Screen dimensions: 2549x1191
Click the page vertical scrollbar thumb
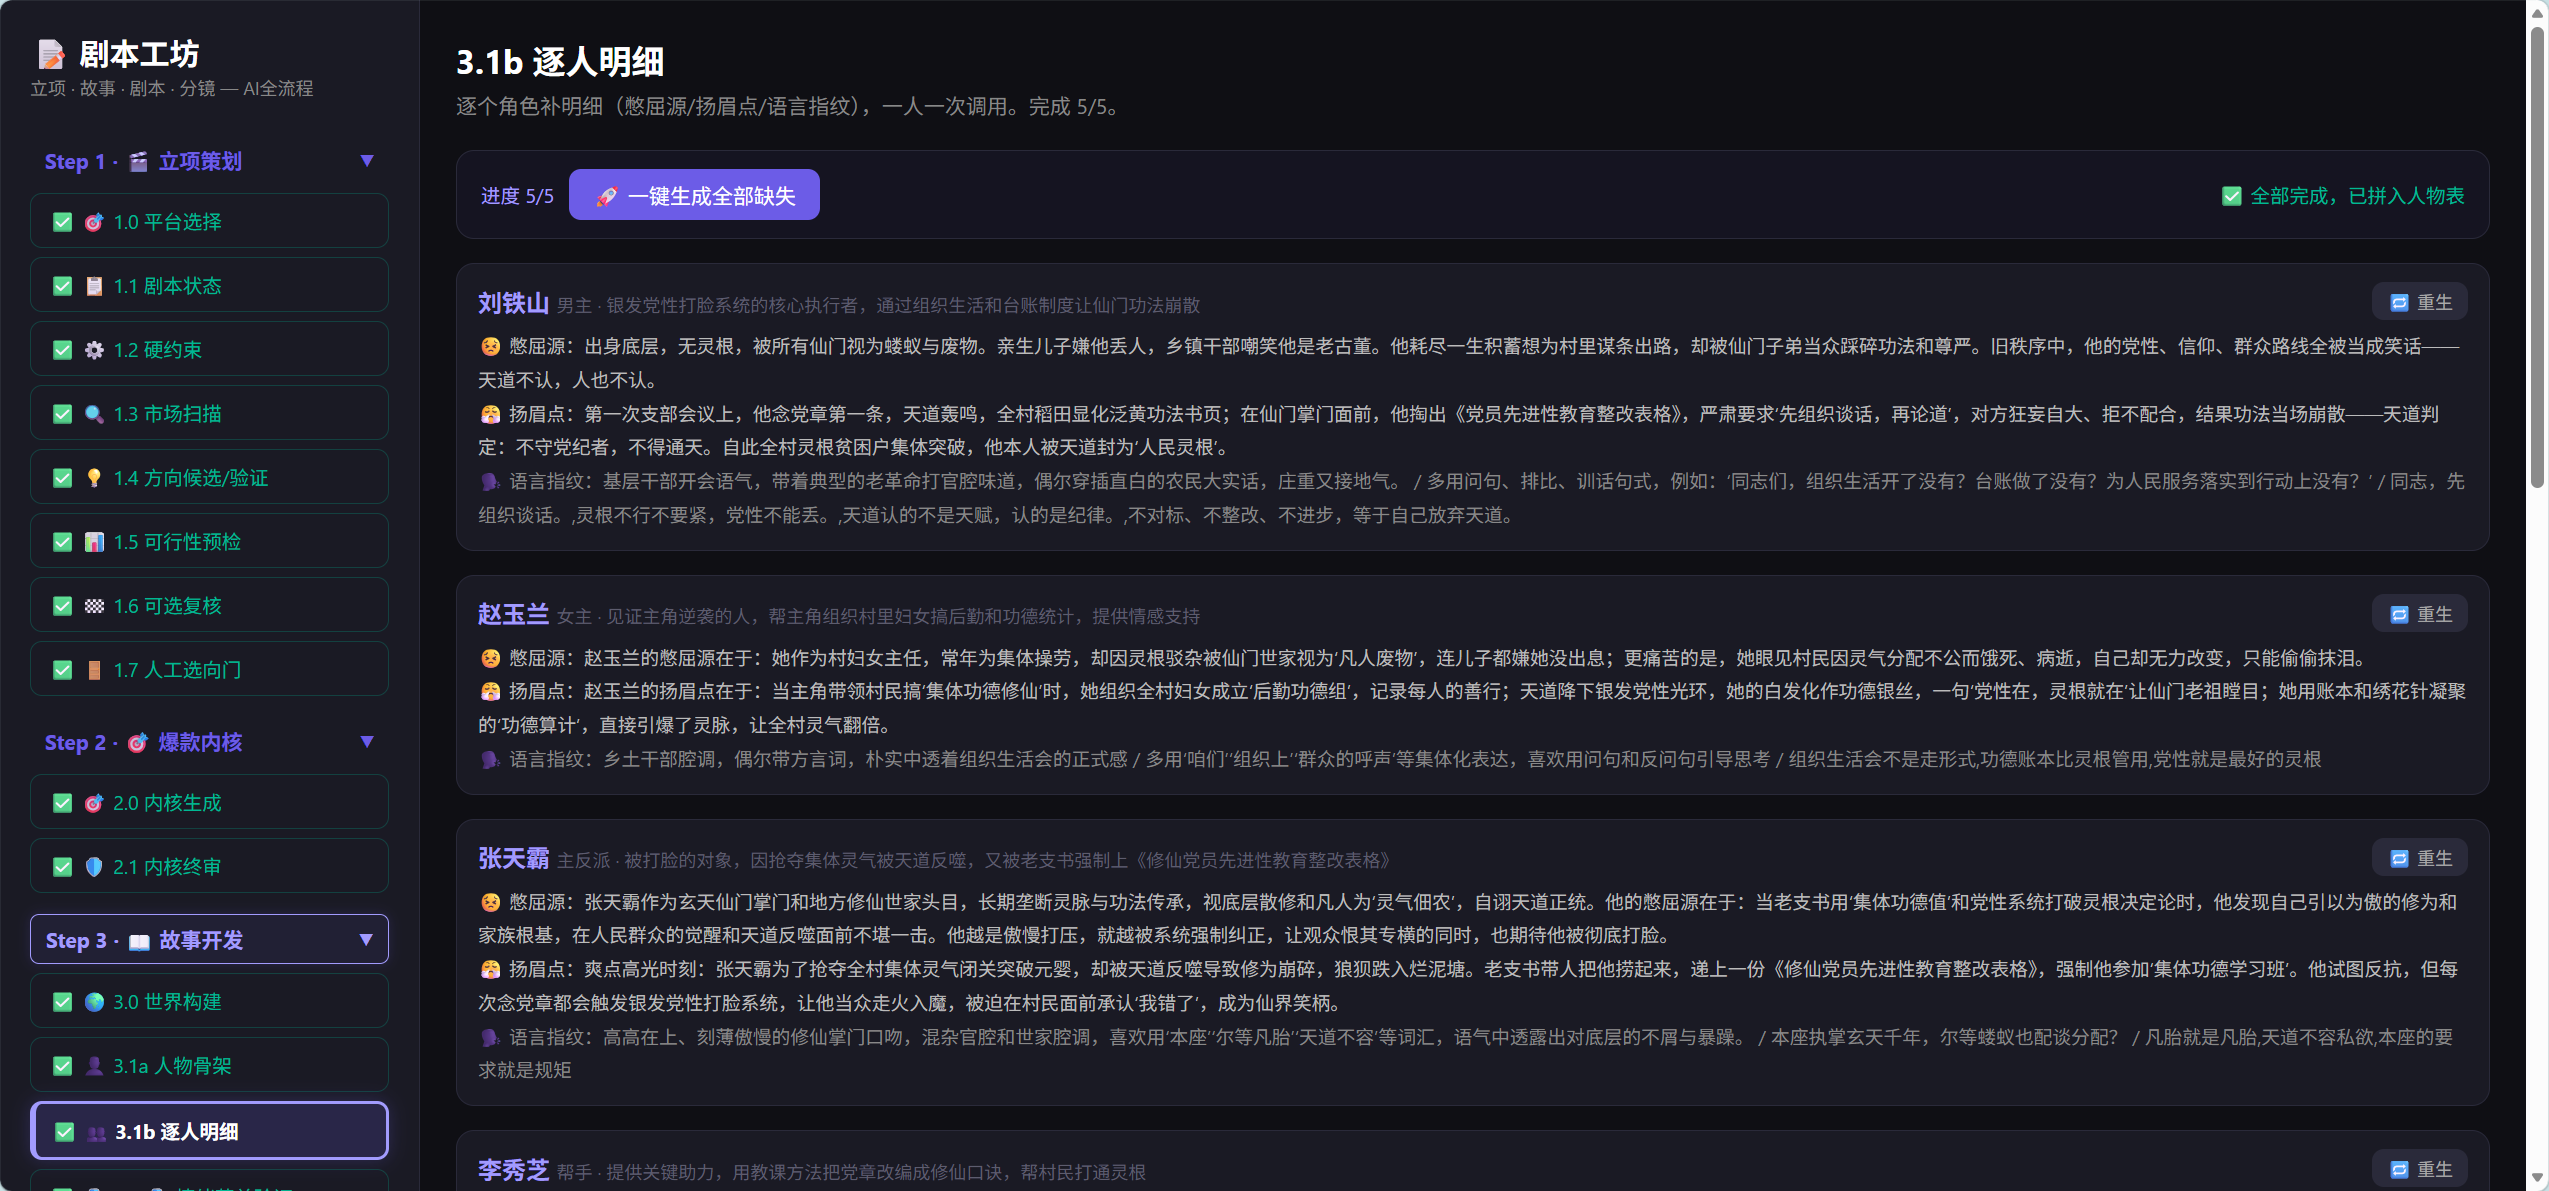point(2537,257)
